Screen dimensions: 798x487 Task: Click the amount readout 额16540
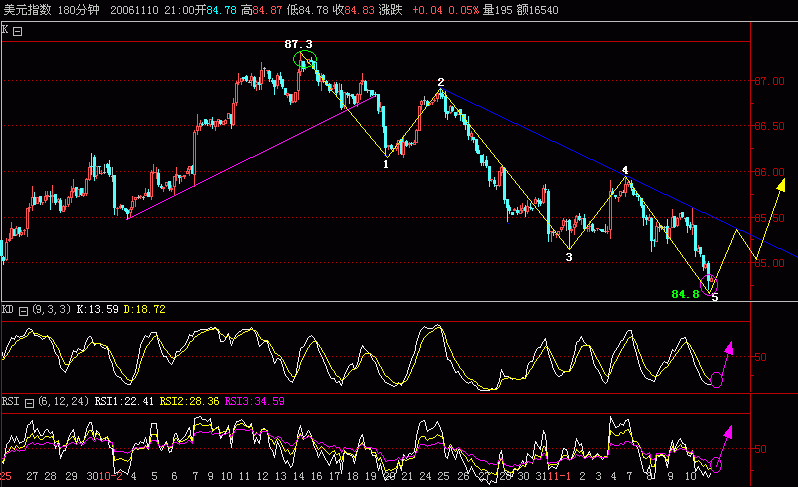click(537, 10)
